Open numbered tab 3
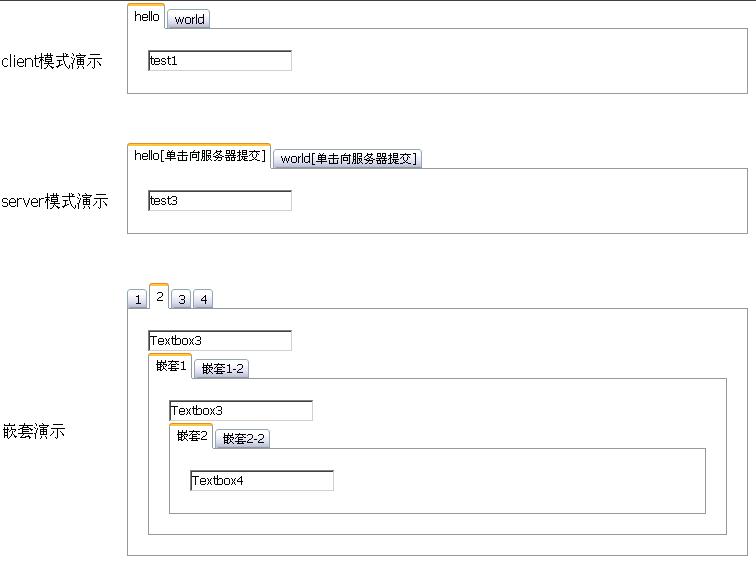Viewport: 756px width, 563px height. [181, 299]
